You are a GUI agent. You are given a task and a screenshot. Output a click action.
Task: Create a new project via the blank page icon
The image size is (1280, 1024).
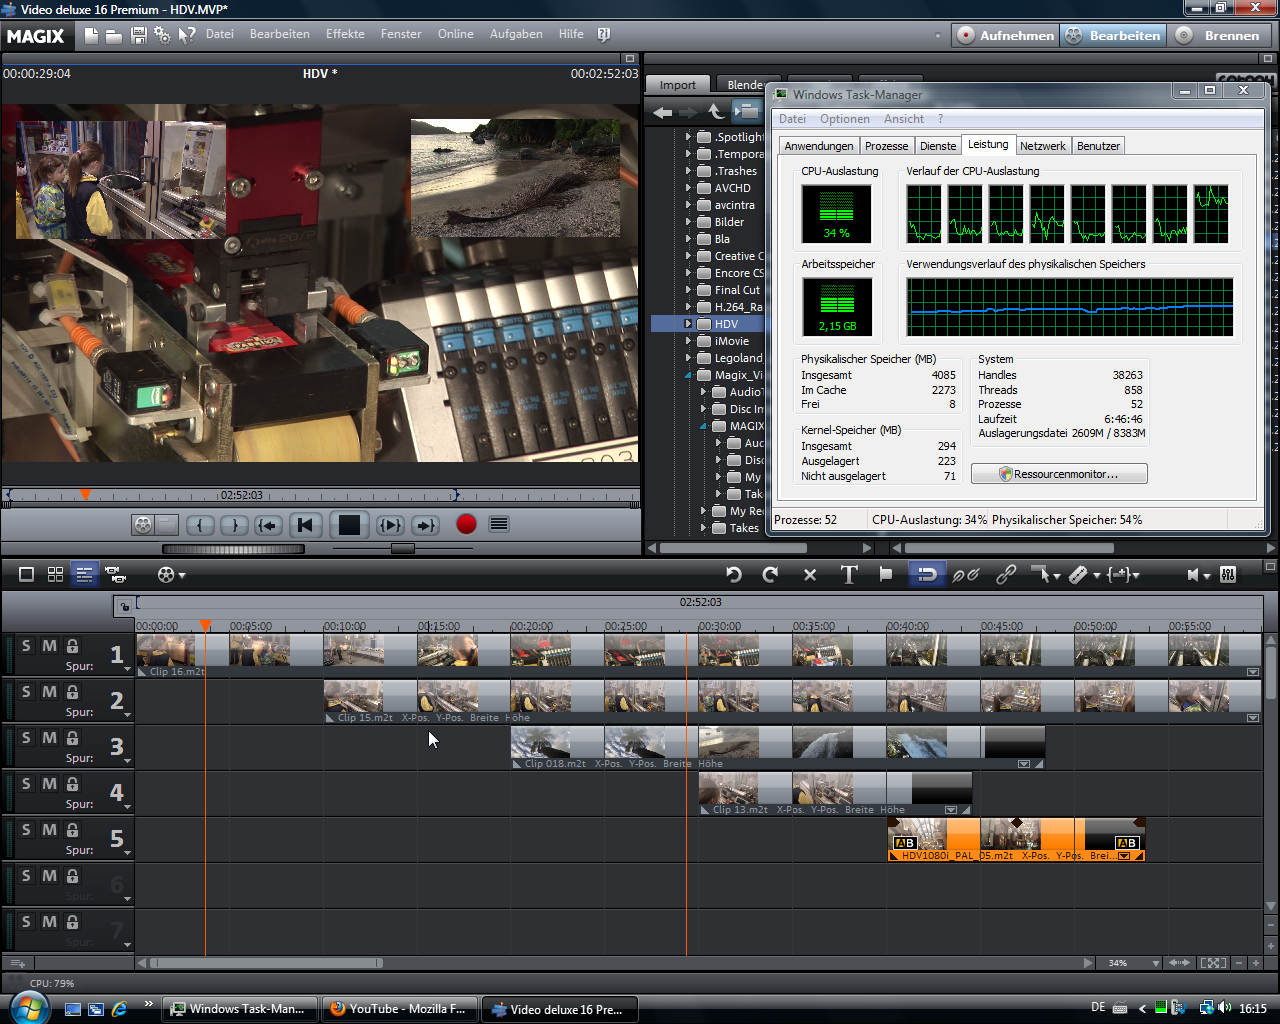pos(91,35)
